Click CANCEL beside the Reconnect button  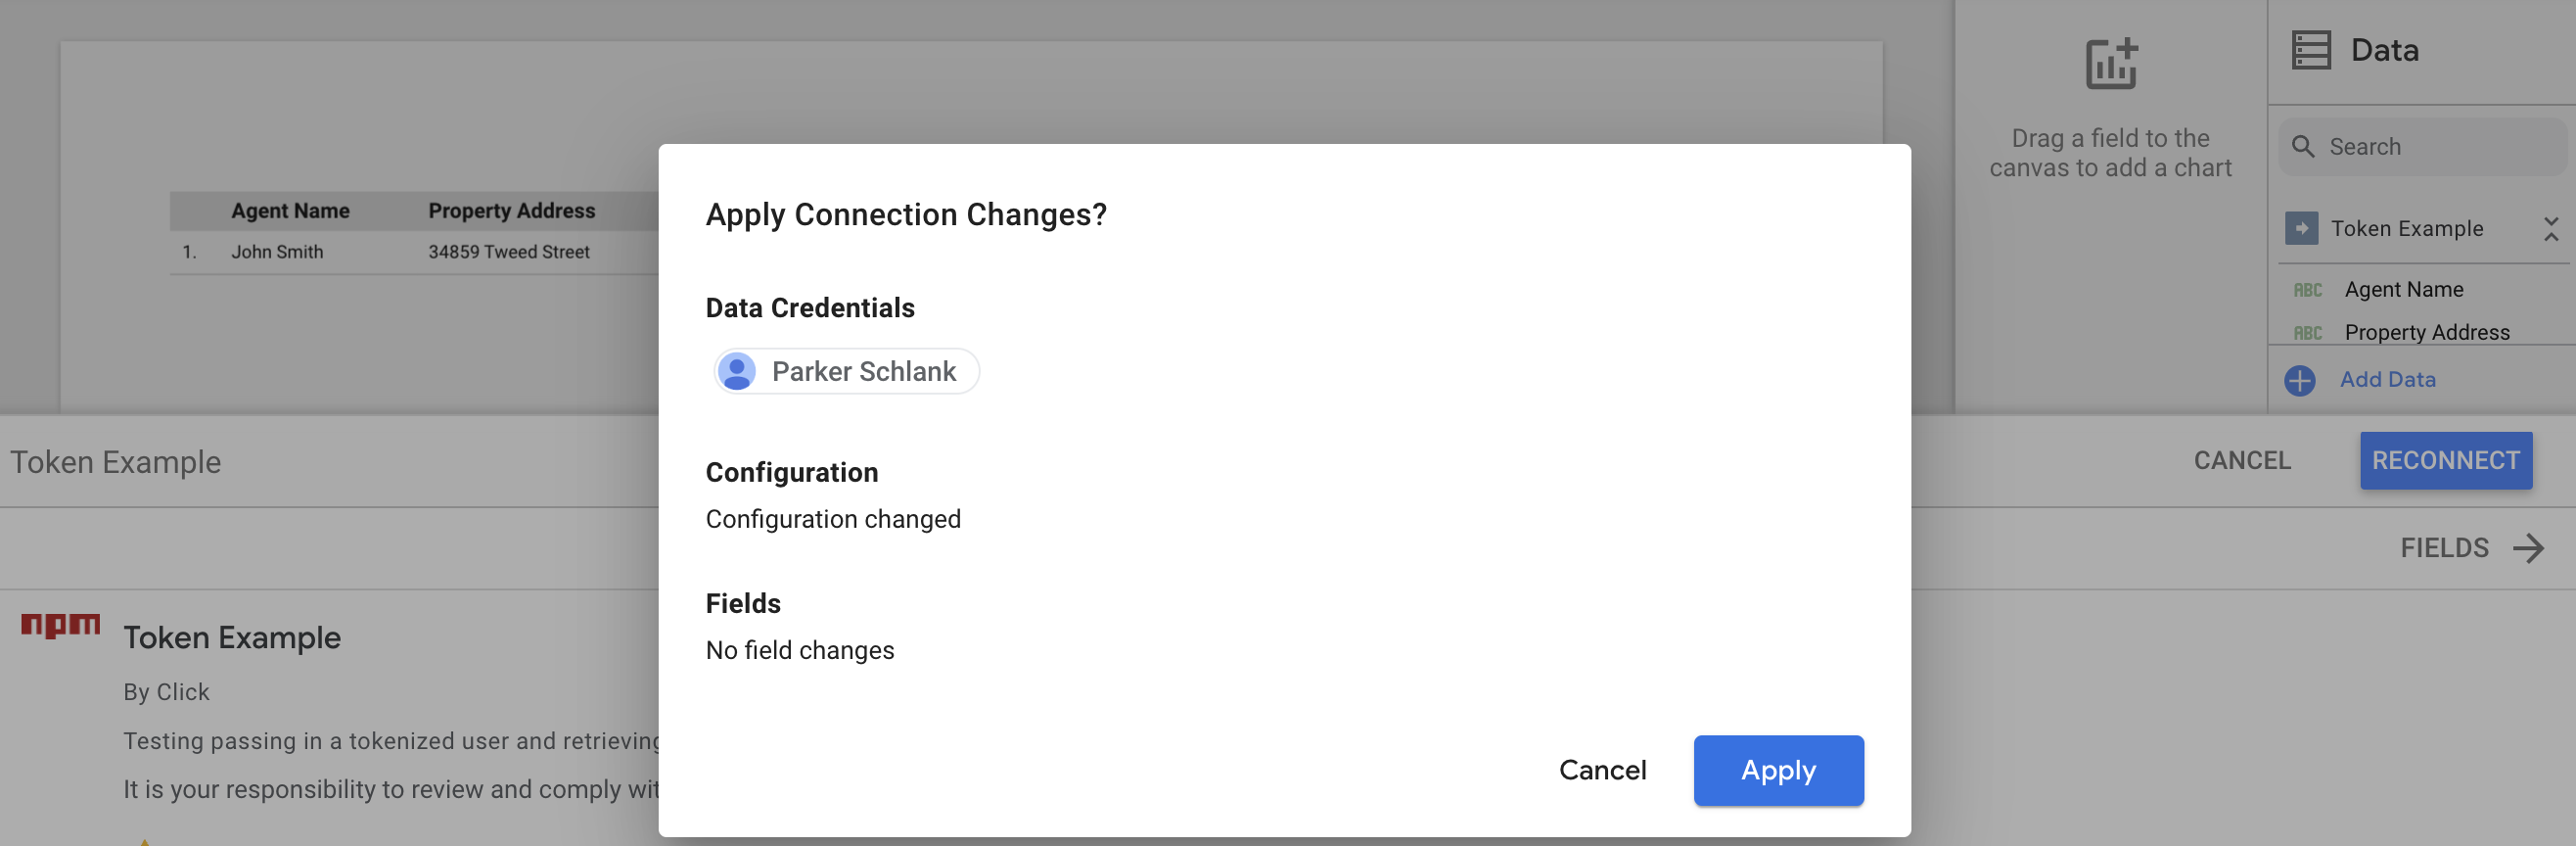point(2241,460)
